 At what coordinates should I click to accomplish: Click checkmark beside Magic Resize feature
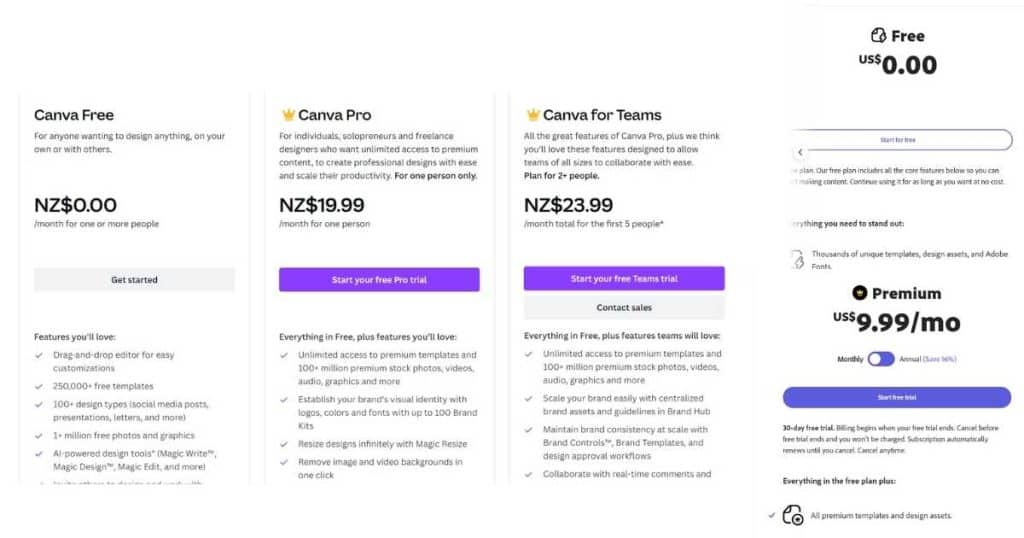pos(284,444)
